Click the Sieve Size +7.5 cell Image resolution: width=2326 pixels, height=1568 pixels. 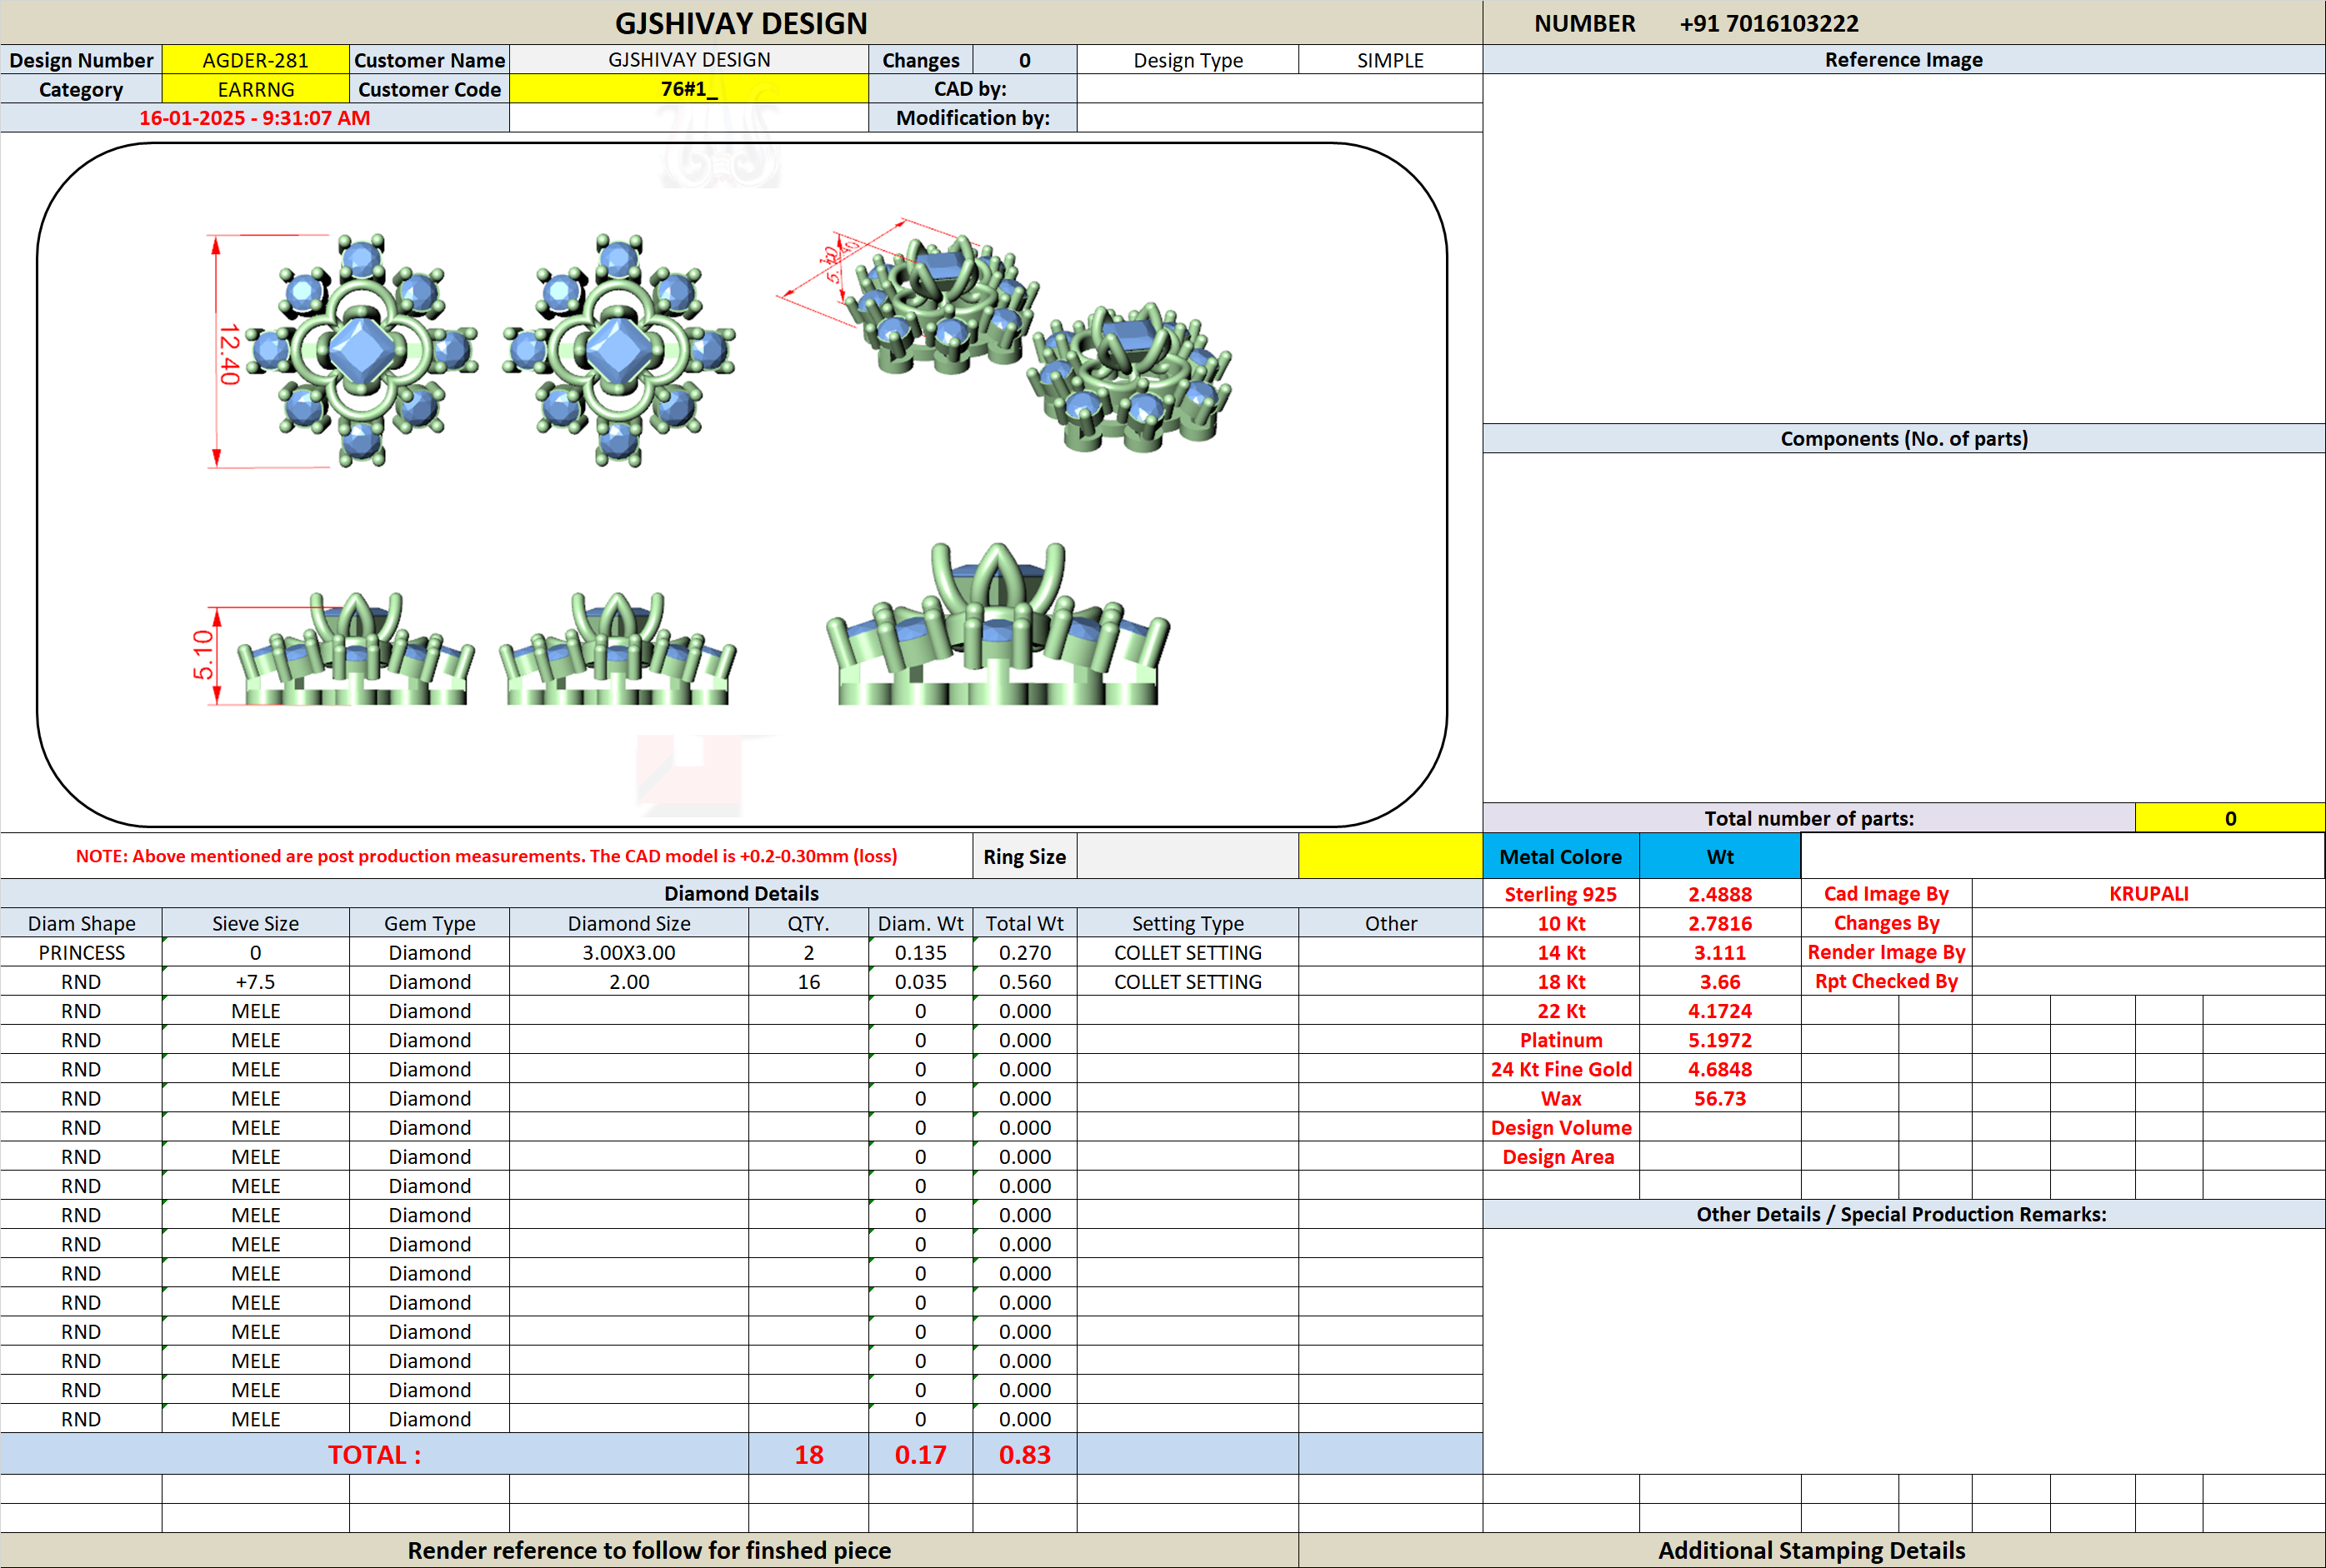pyautogui.click(x=255, y=981)
